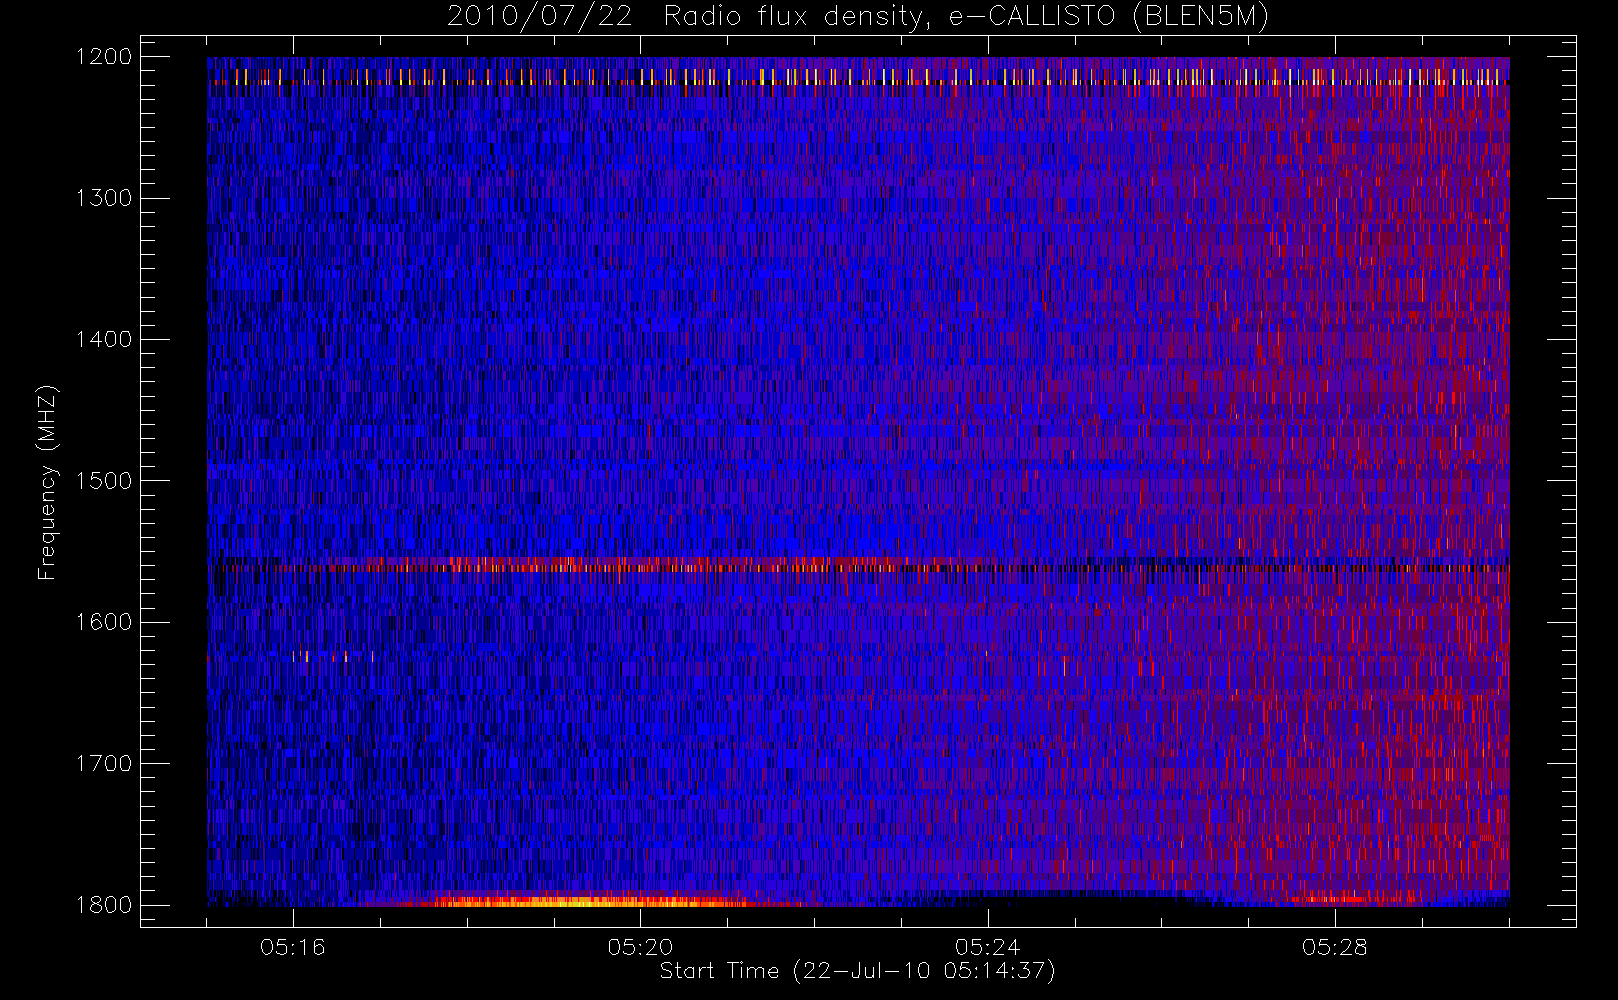Click the time tick label 05:28
Viewport: 1618px width, 1000px height.
[1334, 947]
